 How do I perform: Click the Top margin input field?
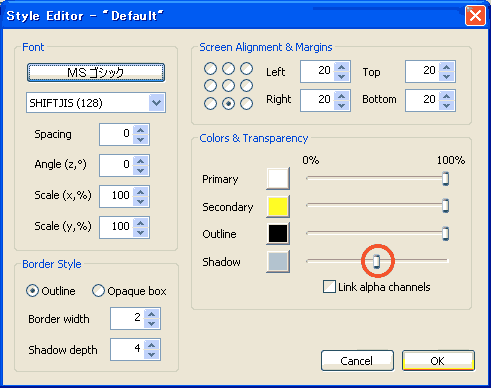(x=422, y=72)
